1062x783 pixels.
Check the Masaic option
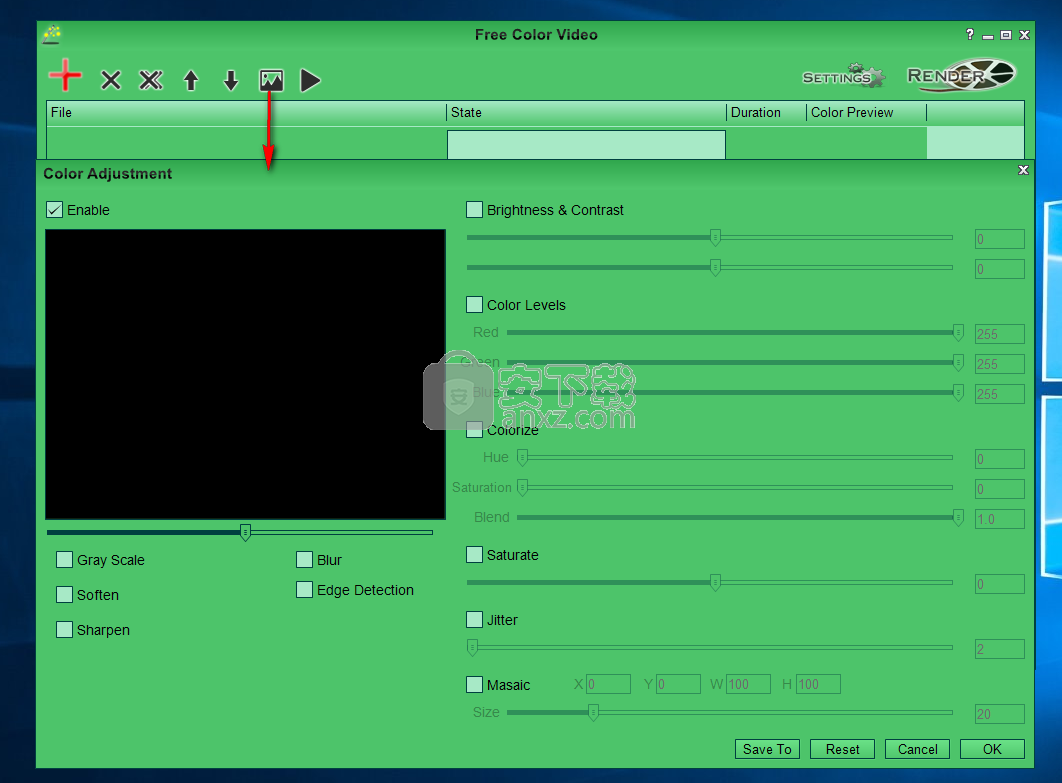[475, 685]
